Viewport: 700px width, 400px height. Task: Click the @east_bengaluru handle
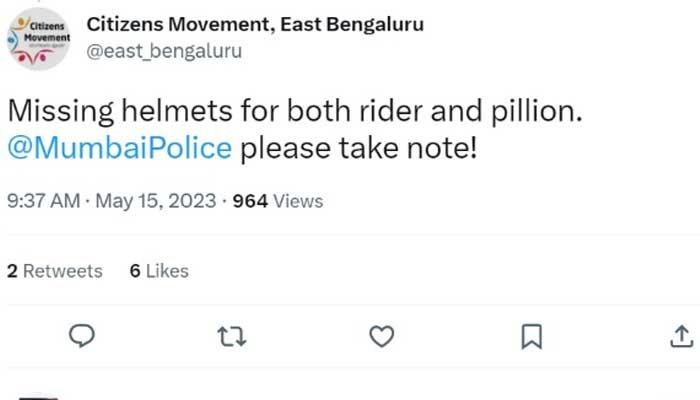(164, 50)
